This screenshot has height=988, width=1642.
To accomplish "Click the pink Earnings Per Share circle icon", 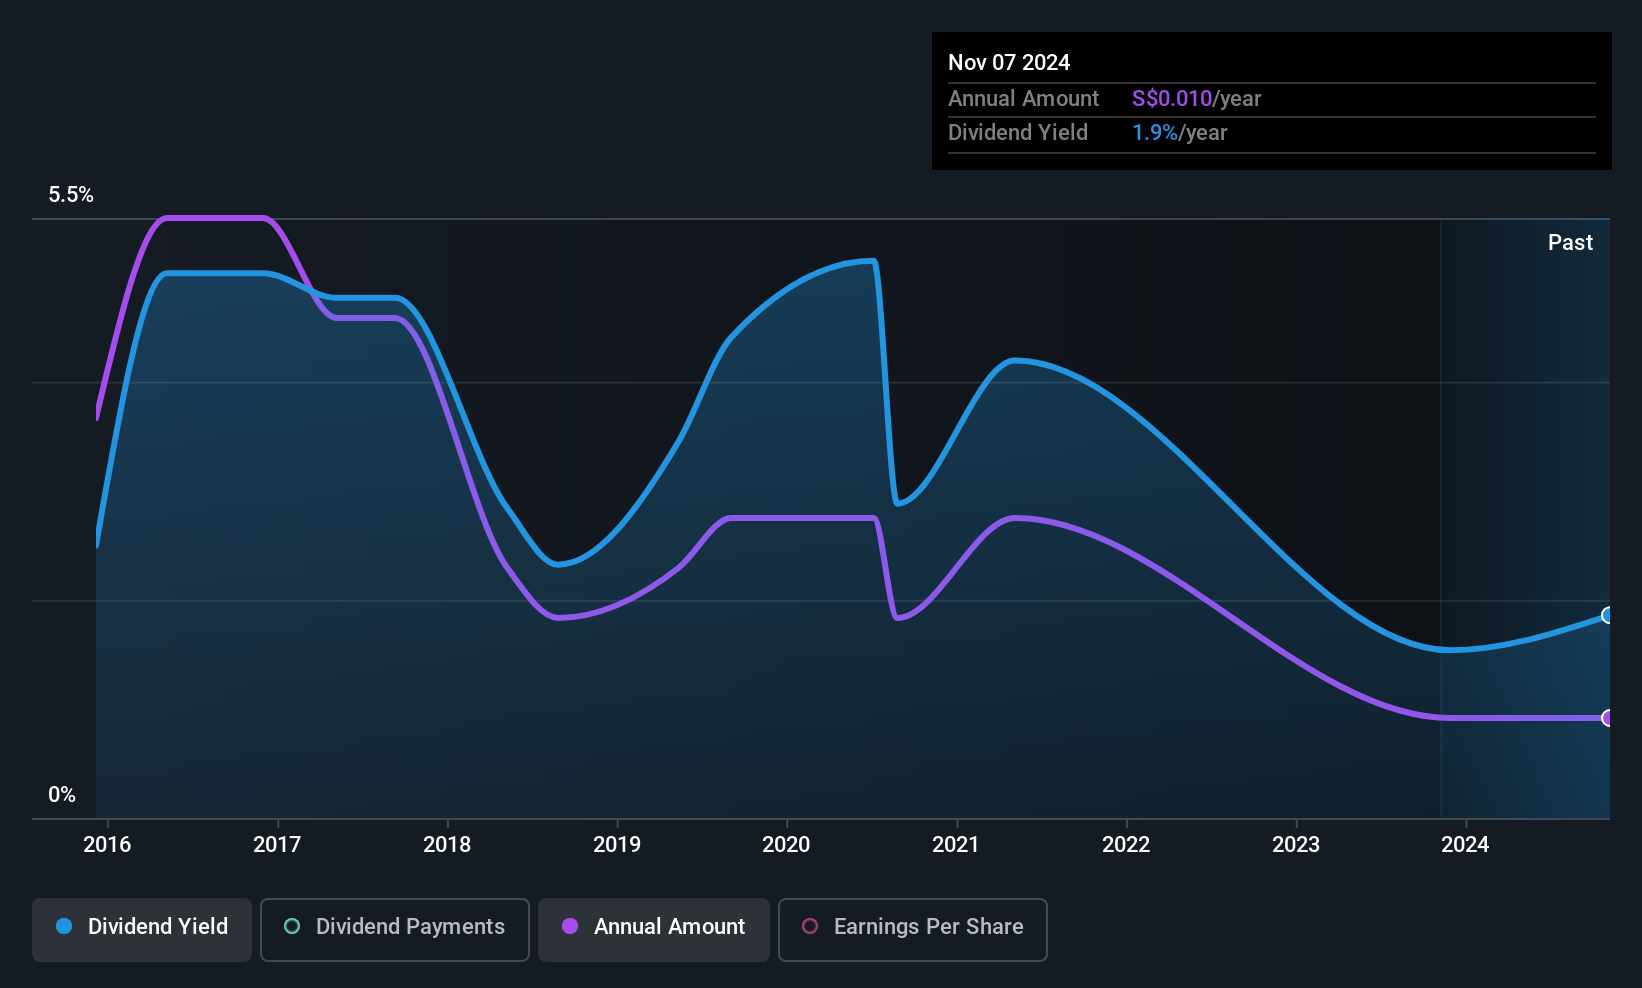I will (x=810, y=926).
